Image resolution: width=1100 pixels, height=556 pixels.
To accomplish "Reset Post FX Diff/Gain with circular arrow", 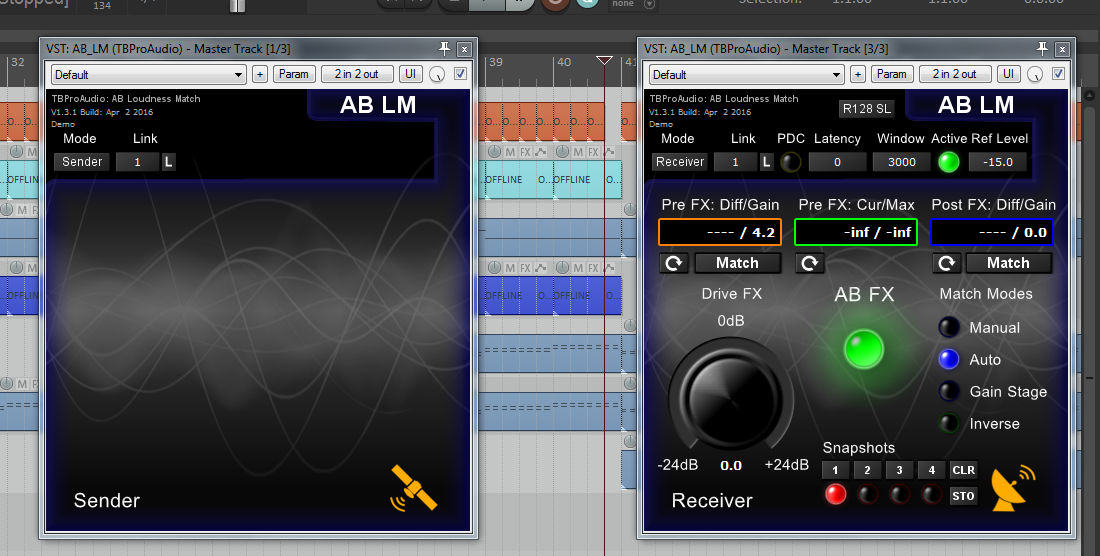I will pos(946,263).
